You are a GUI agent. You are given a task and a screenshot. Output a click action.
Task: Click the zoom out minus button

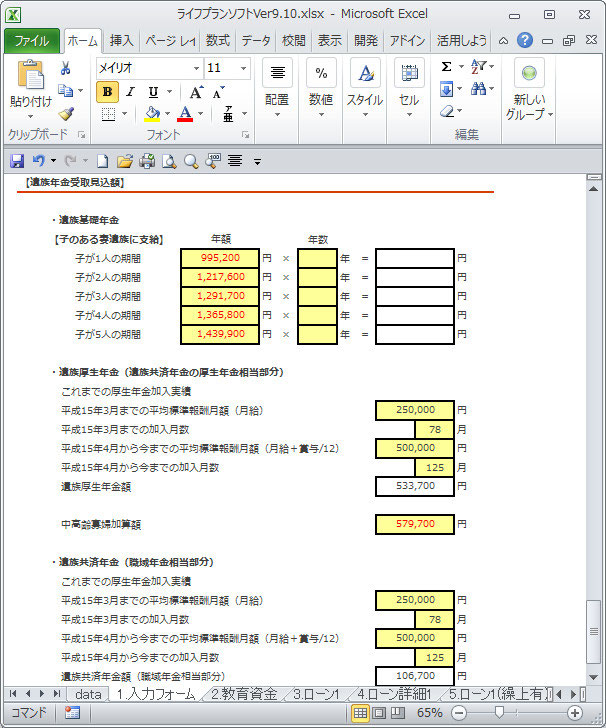pos(459,713)
